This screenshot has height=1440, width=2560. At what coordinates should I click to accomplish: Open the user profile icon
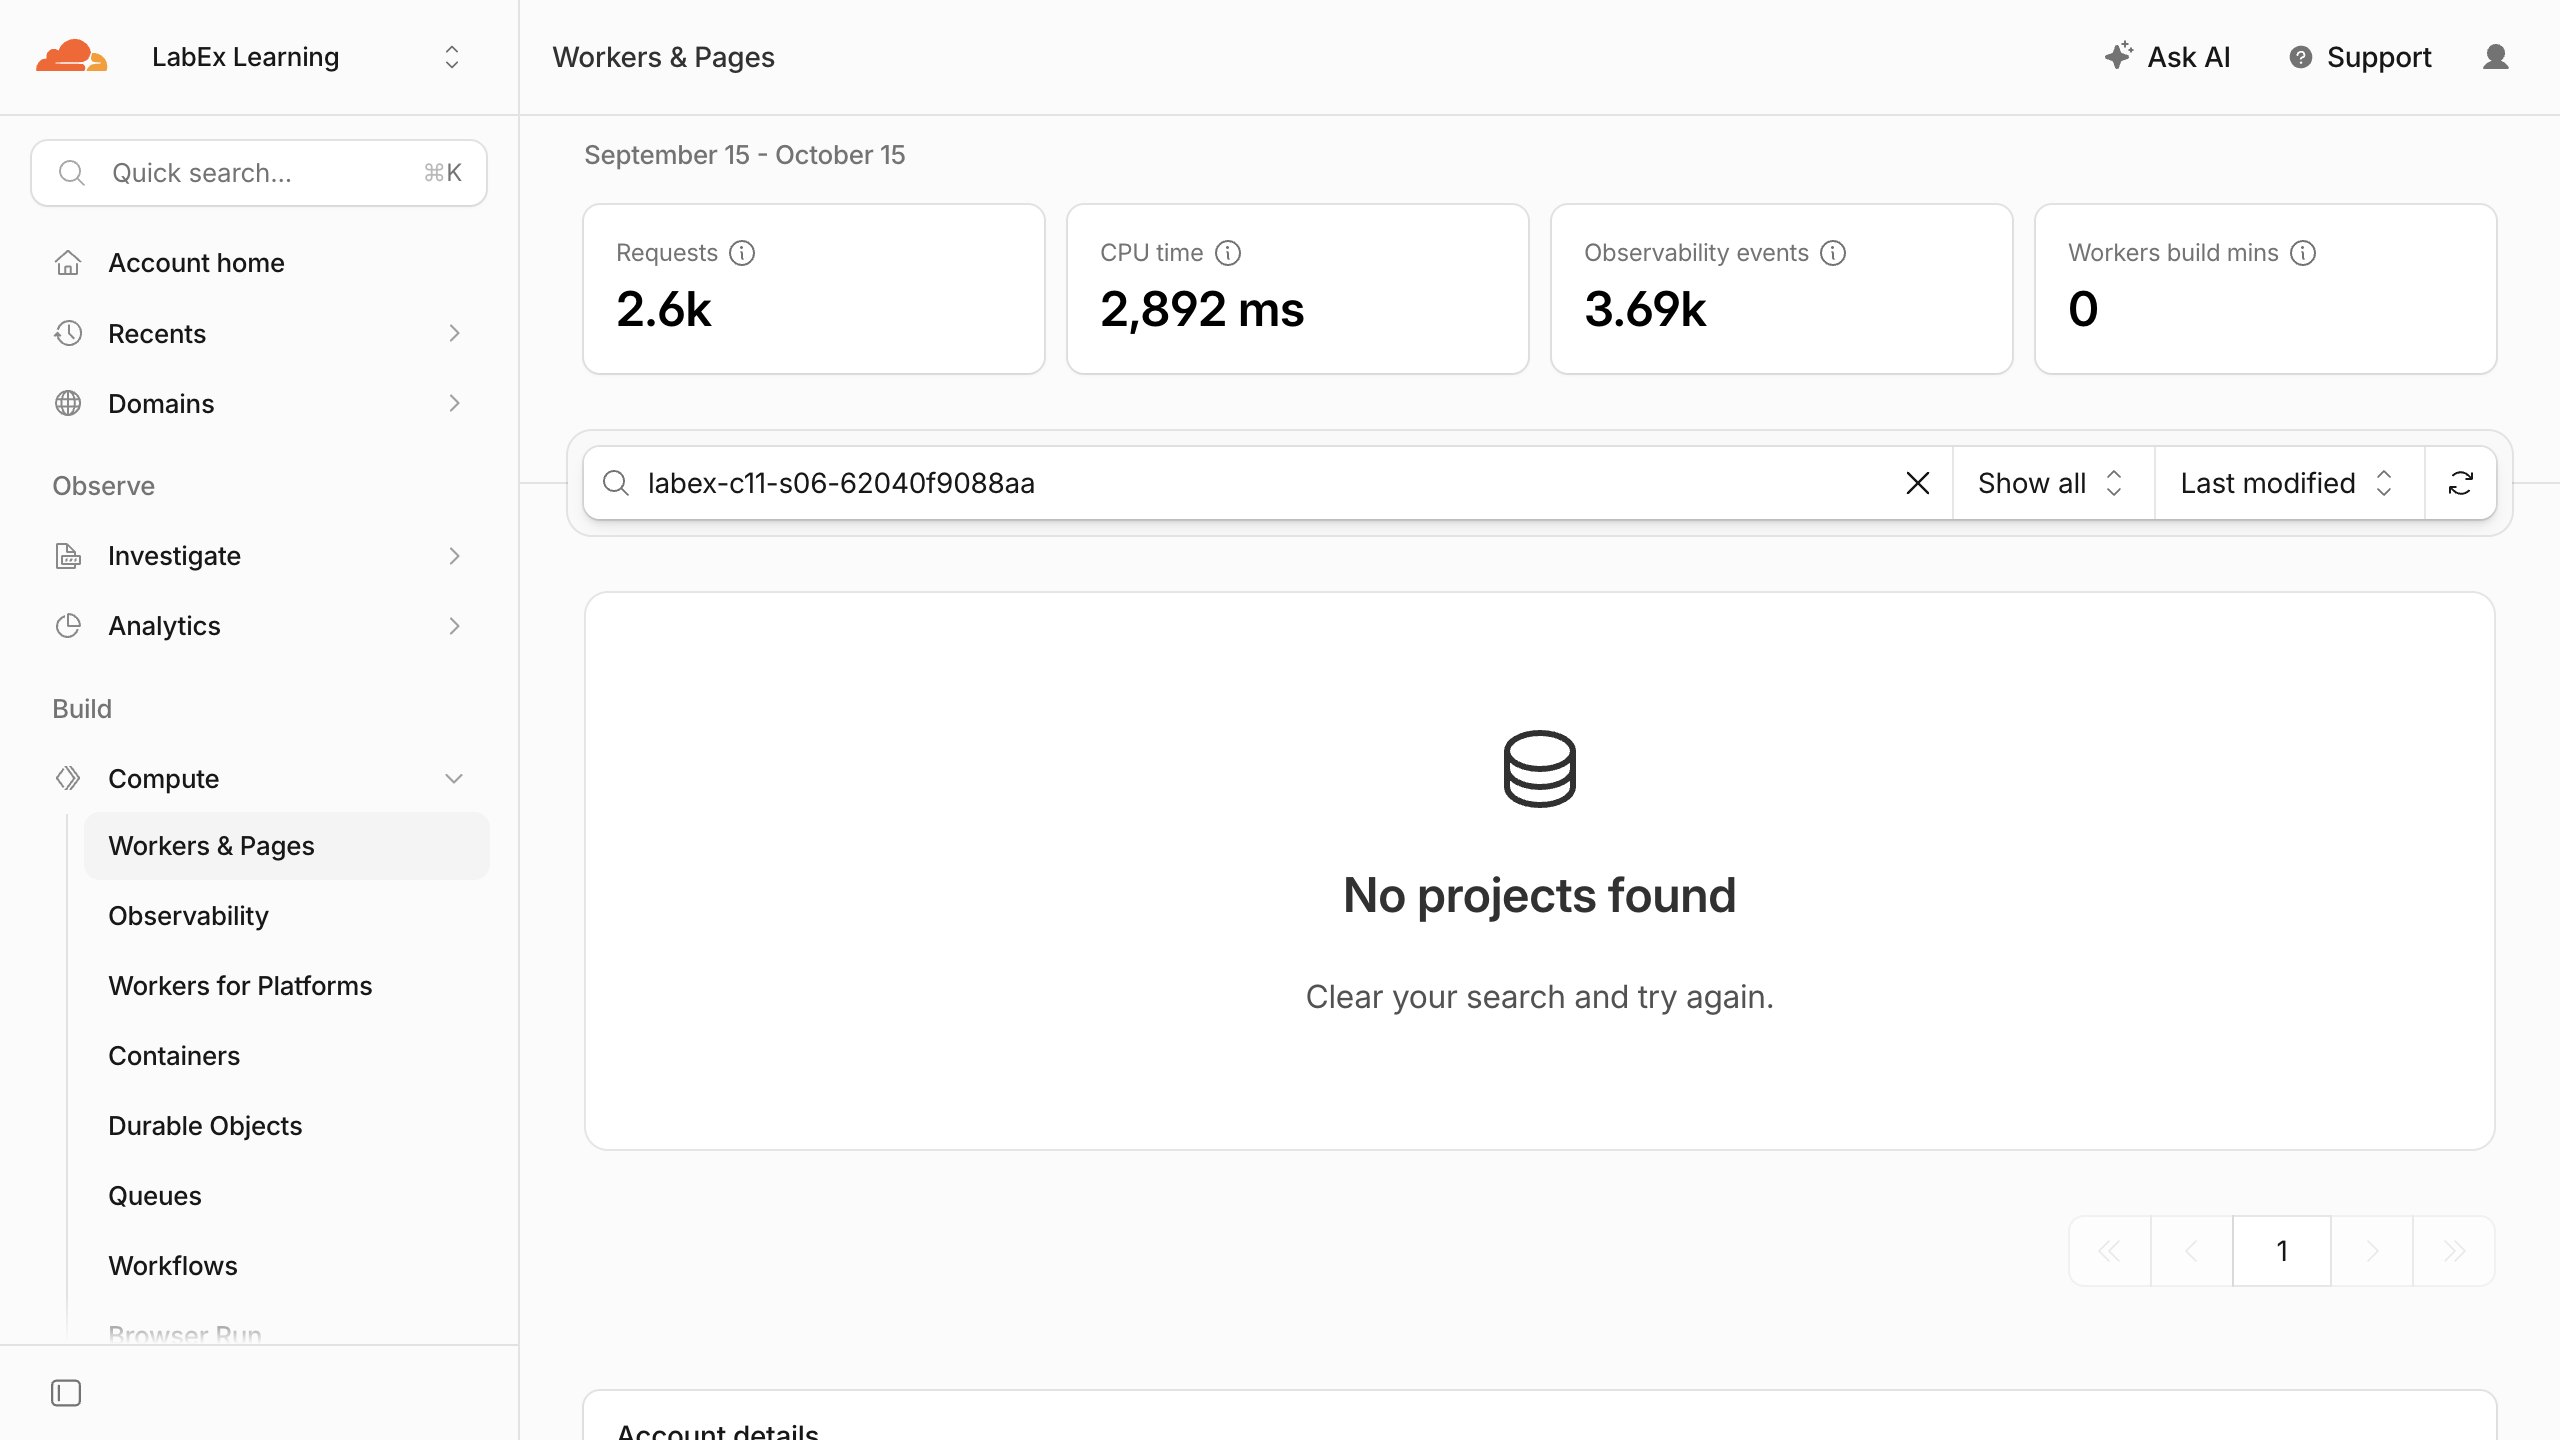pyautogui.click(x=2495, y=57)
